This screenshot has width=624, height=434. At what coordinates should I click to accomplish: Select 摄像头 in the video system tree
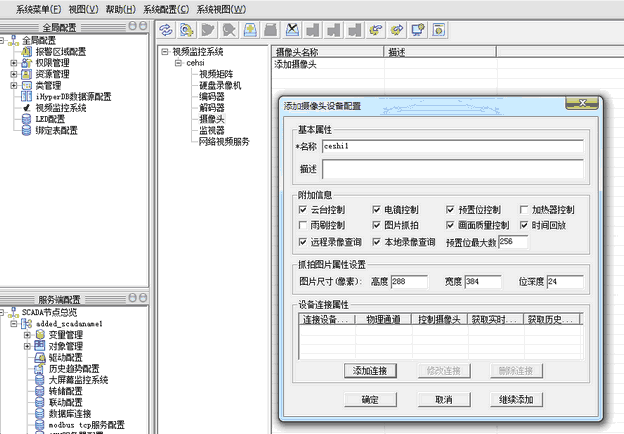(212, 119)
